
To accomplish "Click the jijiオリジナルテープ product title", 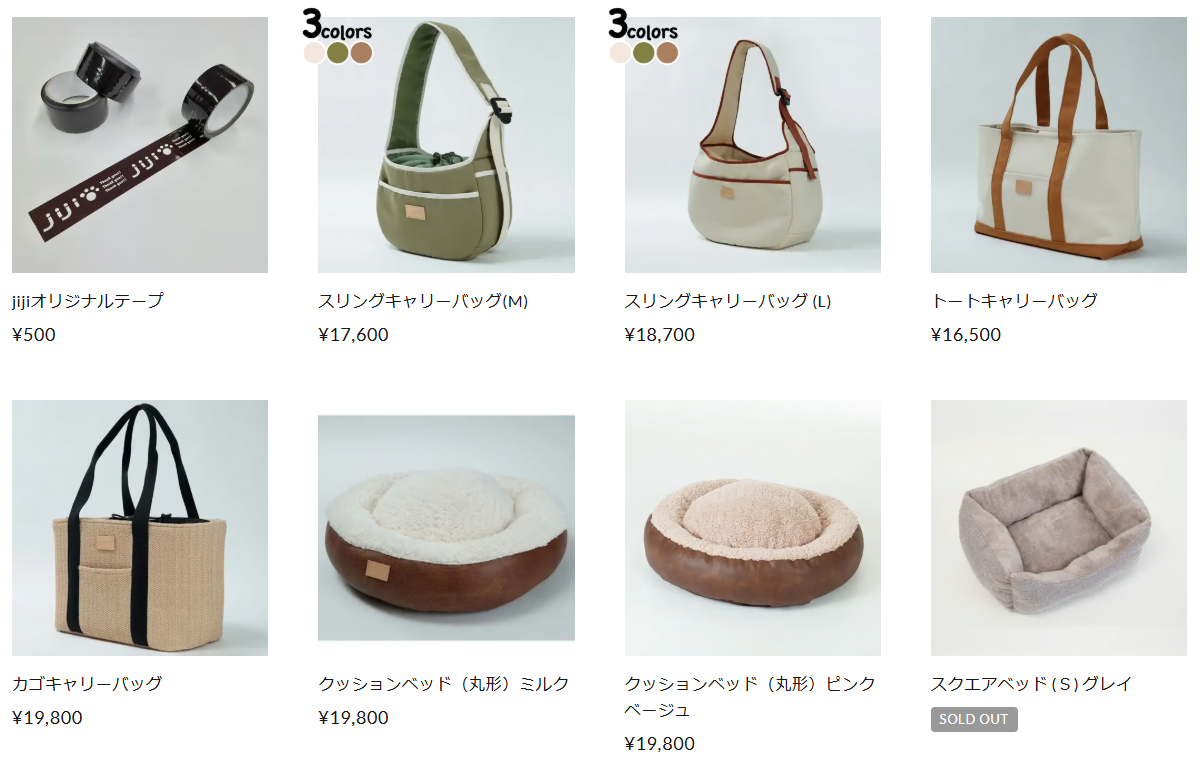I will point(88,300).
